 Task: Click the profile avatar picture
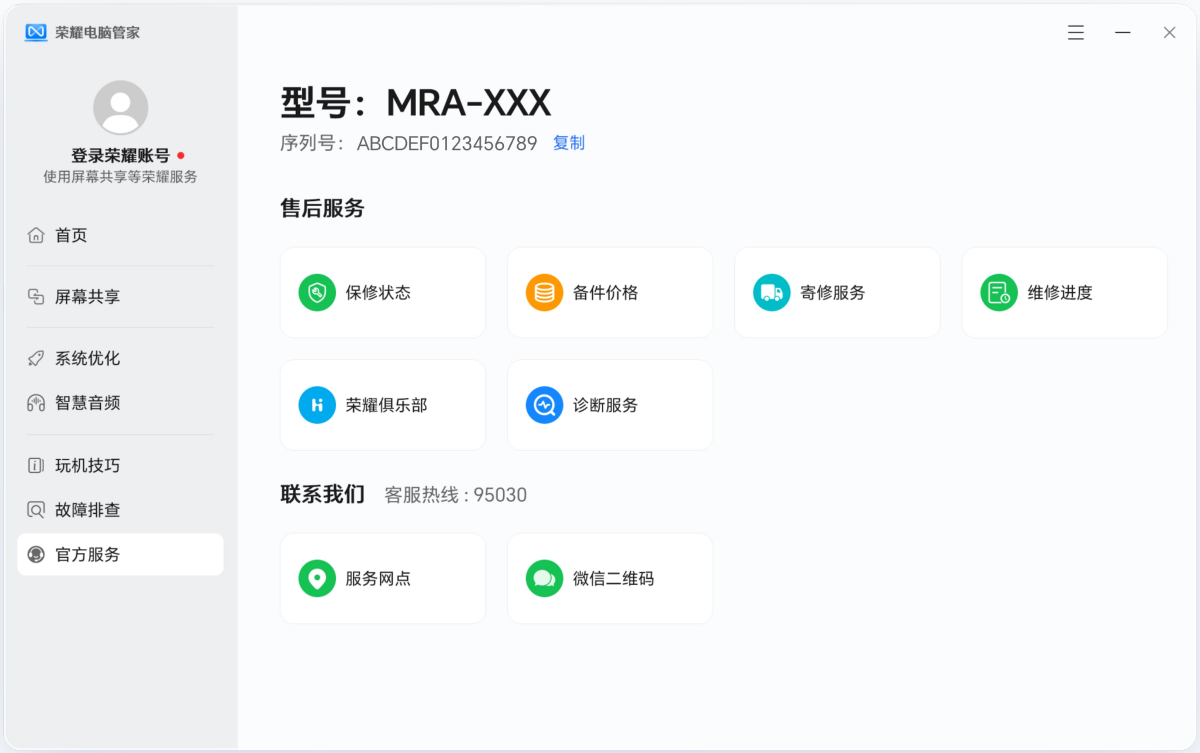click(x=120, y=108)
